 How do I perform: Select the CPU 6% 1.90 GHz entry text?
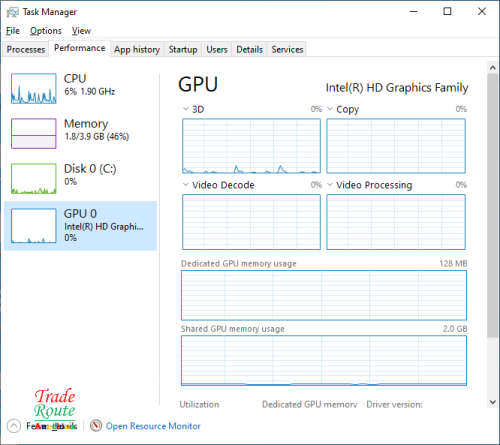point(89,85)
